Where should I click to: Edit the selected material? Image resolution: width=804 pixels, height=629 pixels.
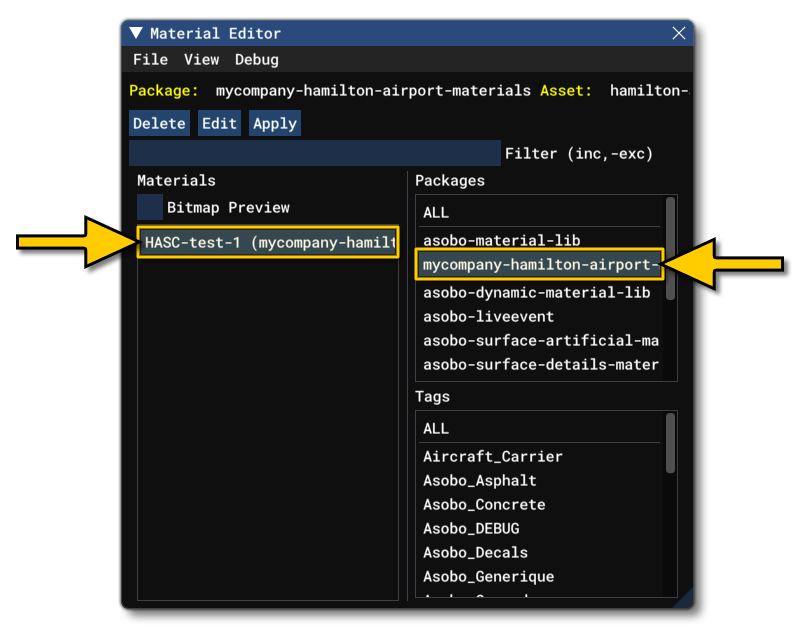(x=219, y=123)
